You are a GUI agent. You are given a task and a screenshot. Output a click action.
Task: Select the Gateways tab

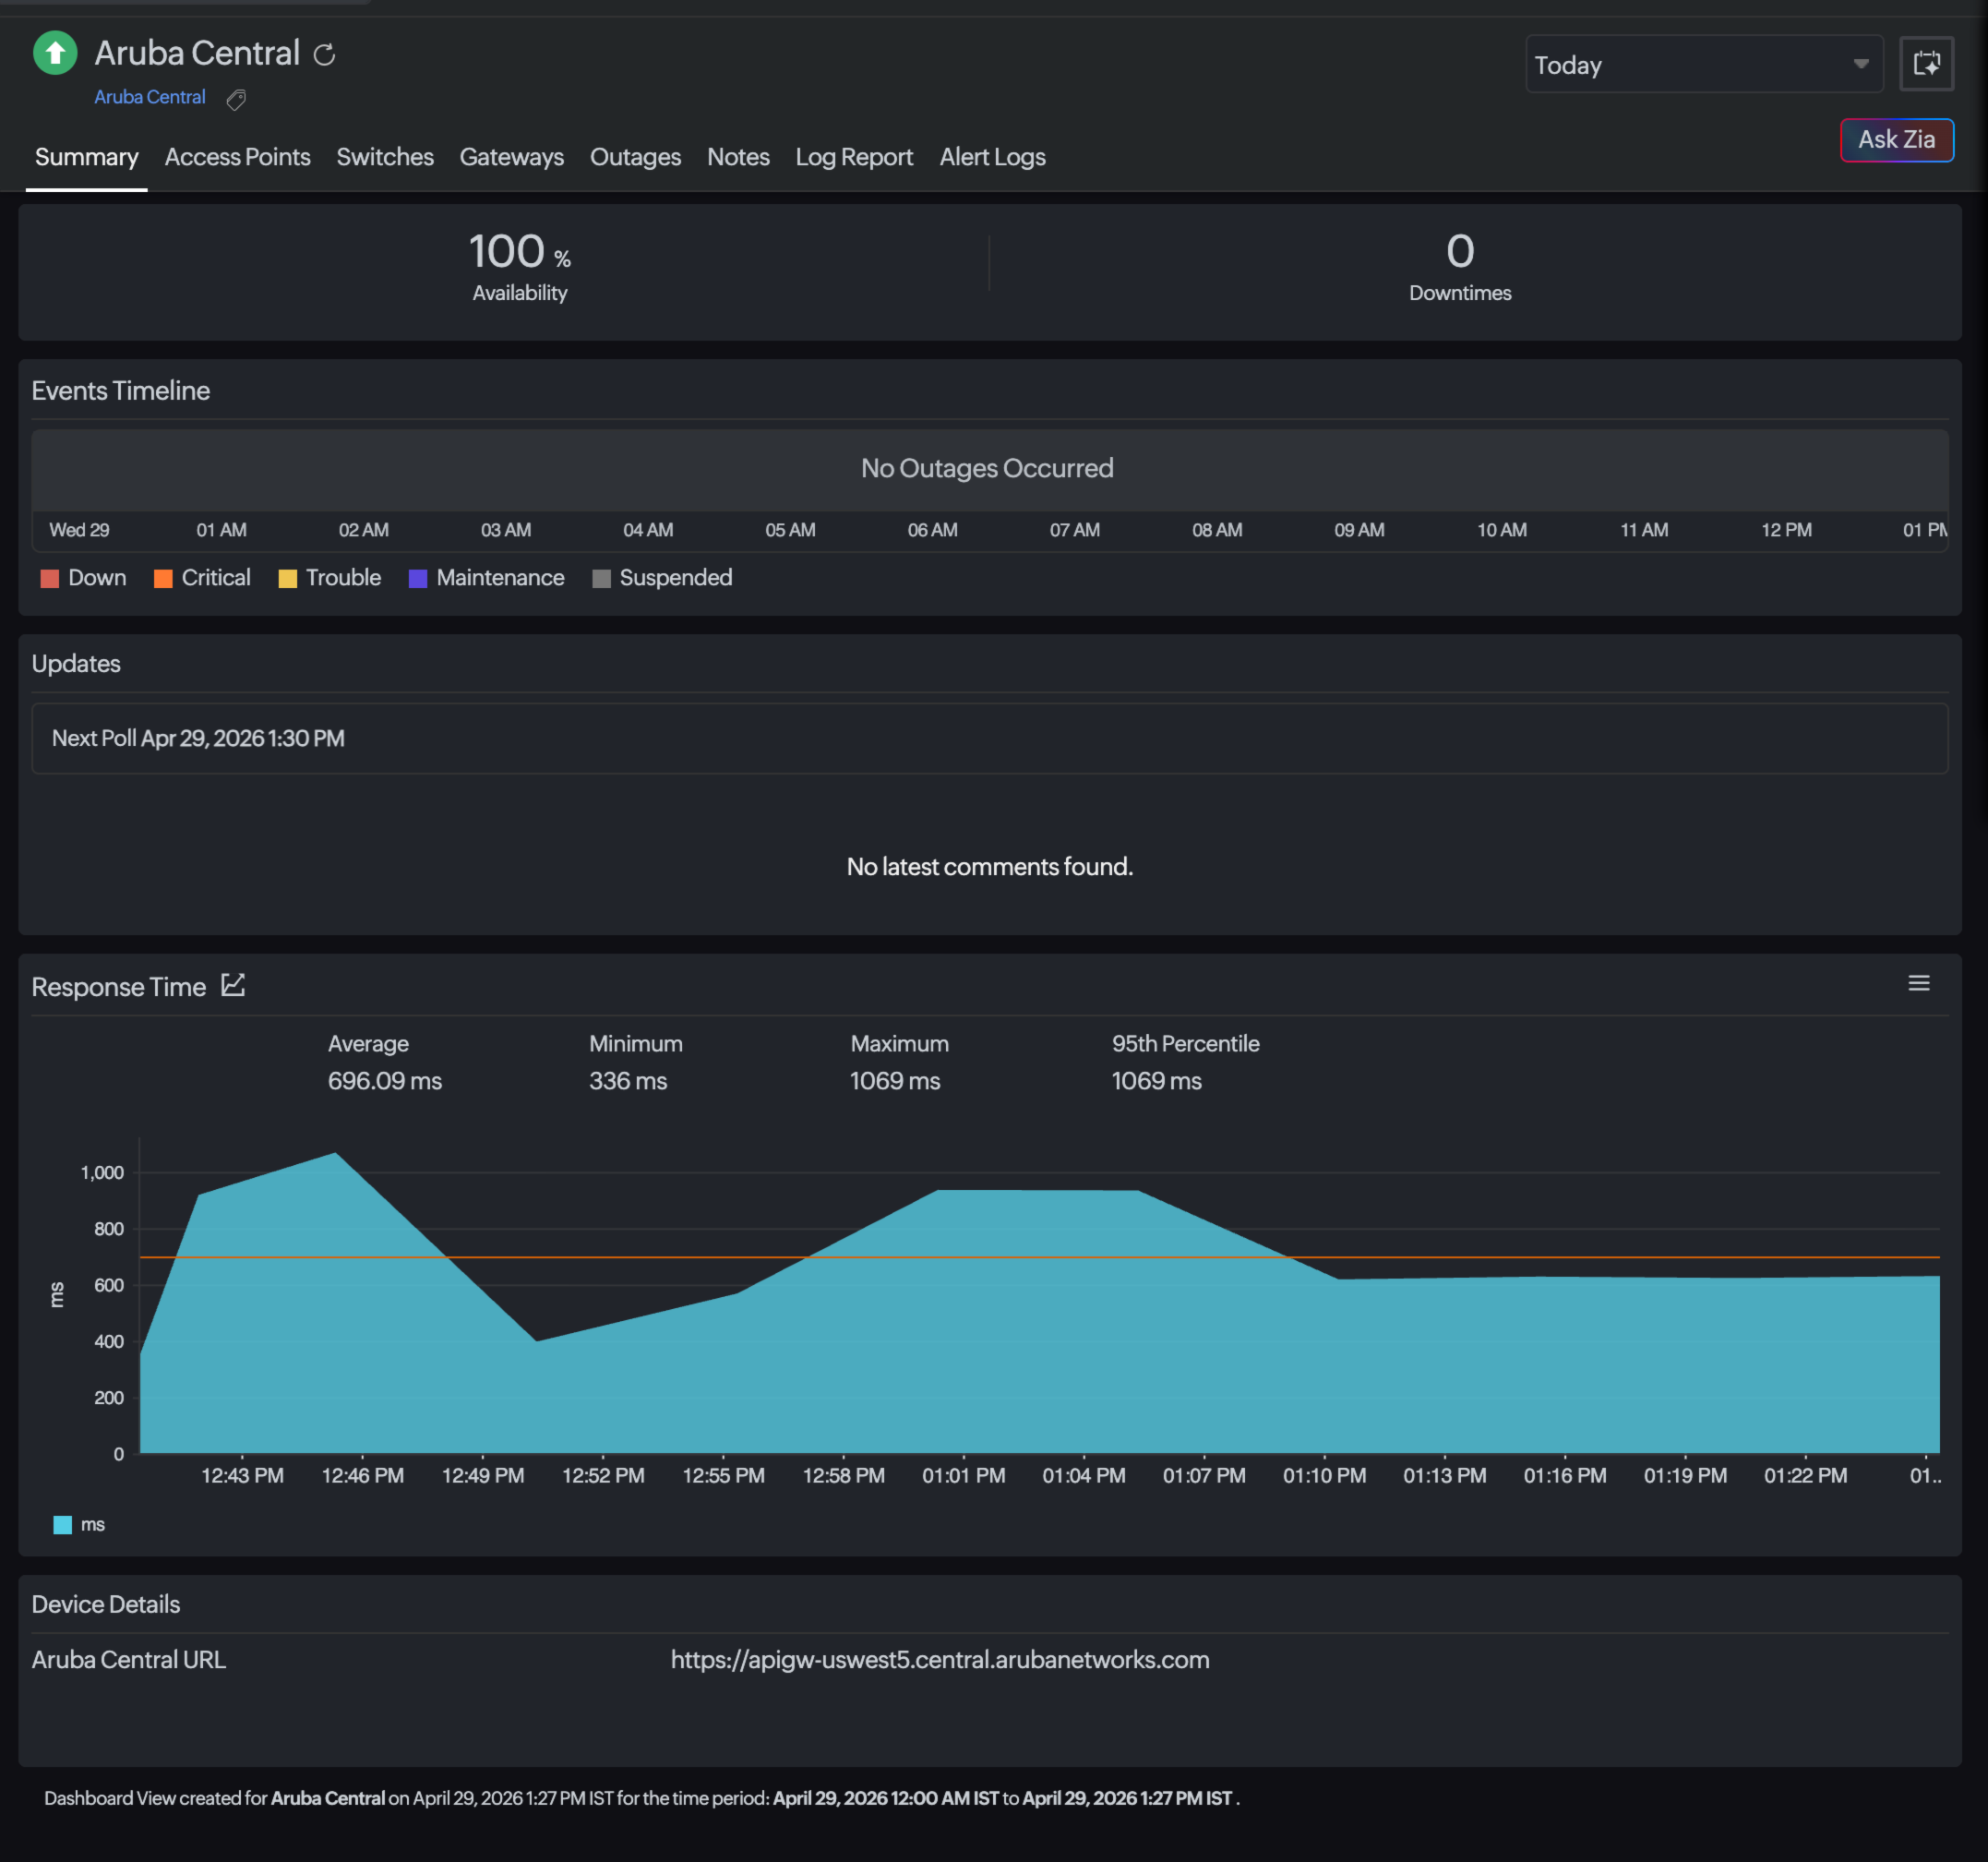click(512, 157)
